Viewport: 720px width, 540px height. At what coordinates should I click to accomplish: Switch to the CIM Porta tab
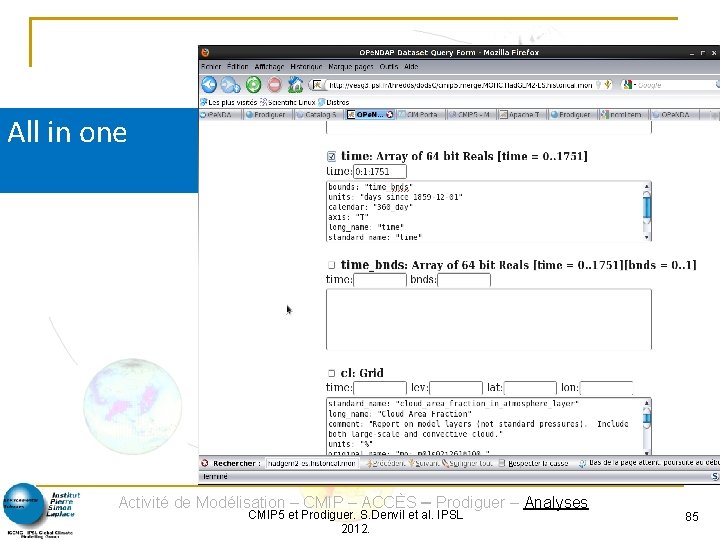coord(418,114)
